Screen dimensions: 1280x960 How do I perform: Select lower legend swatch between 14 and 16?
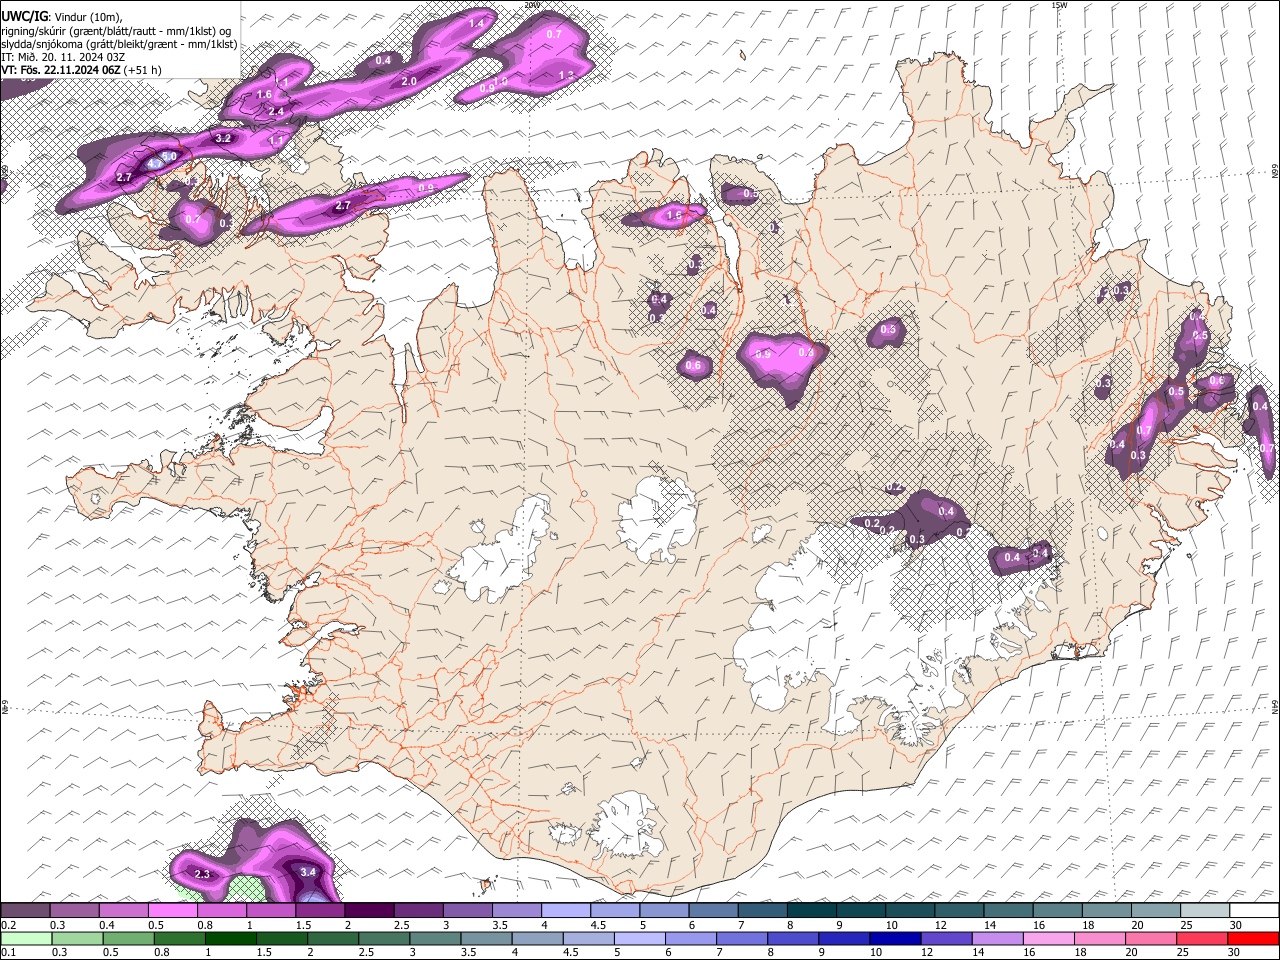click(x=996, y=938)
